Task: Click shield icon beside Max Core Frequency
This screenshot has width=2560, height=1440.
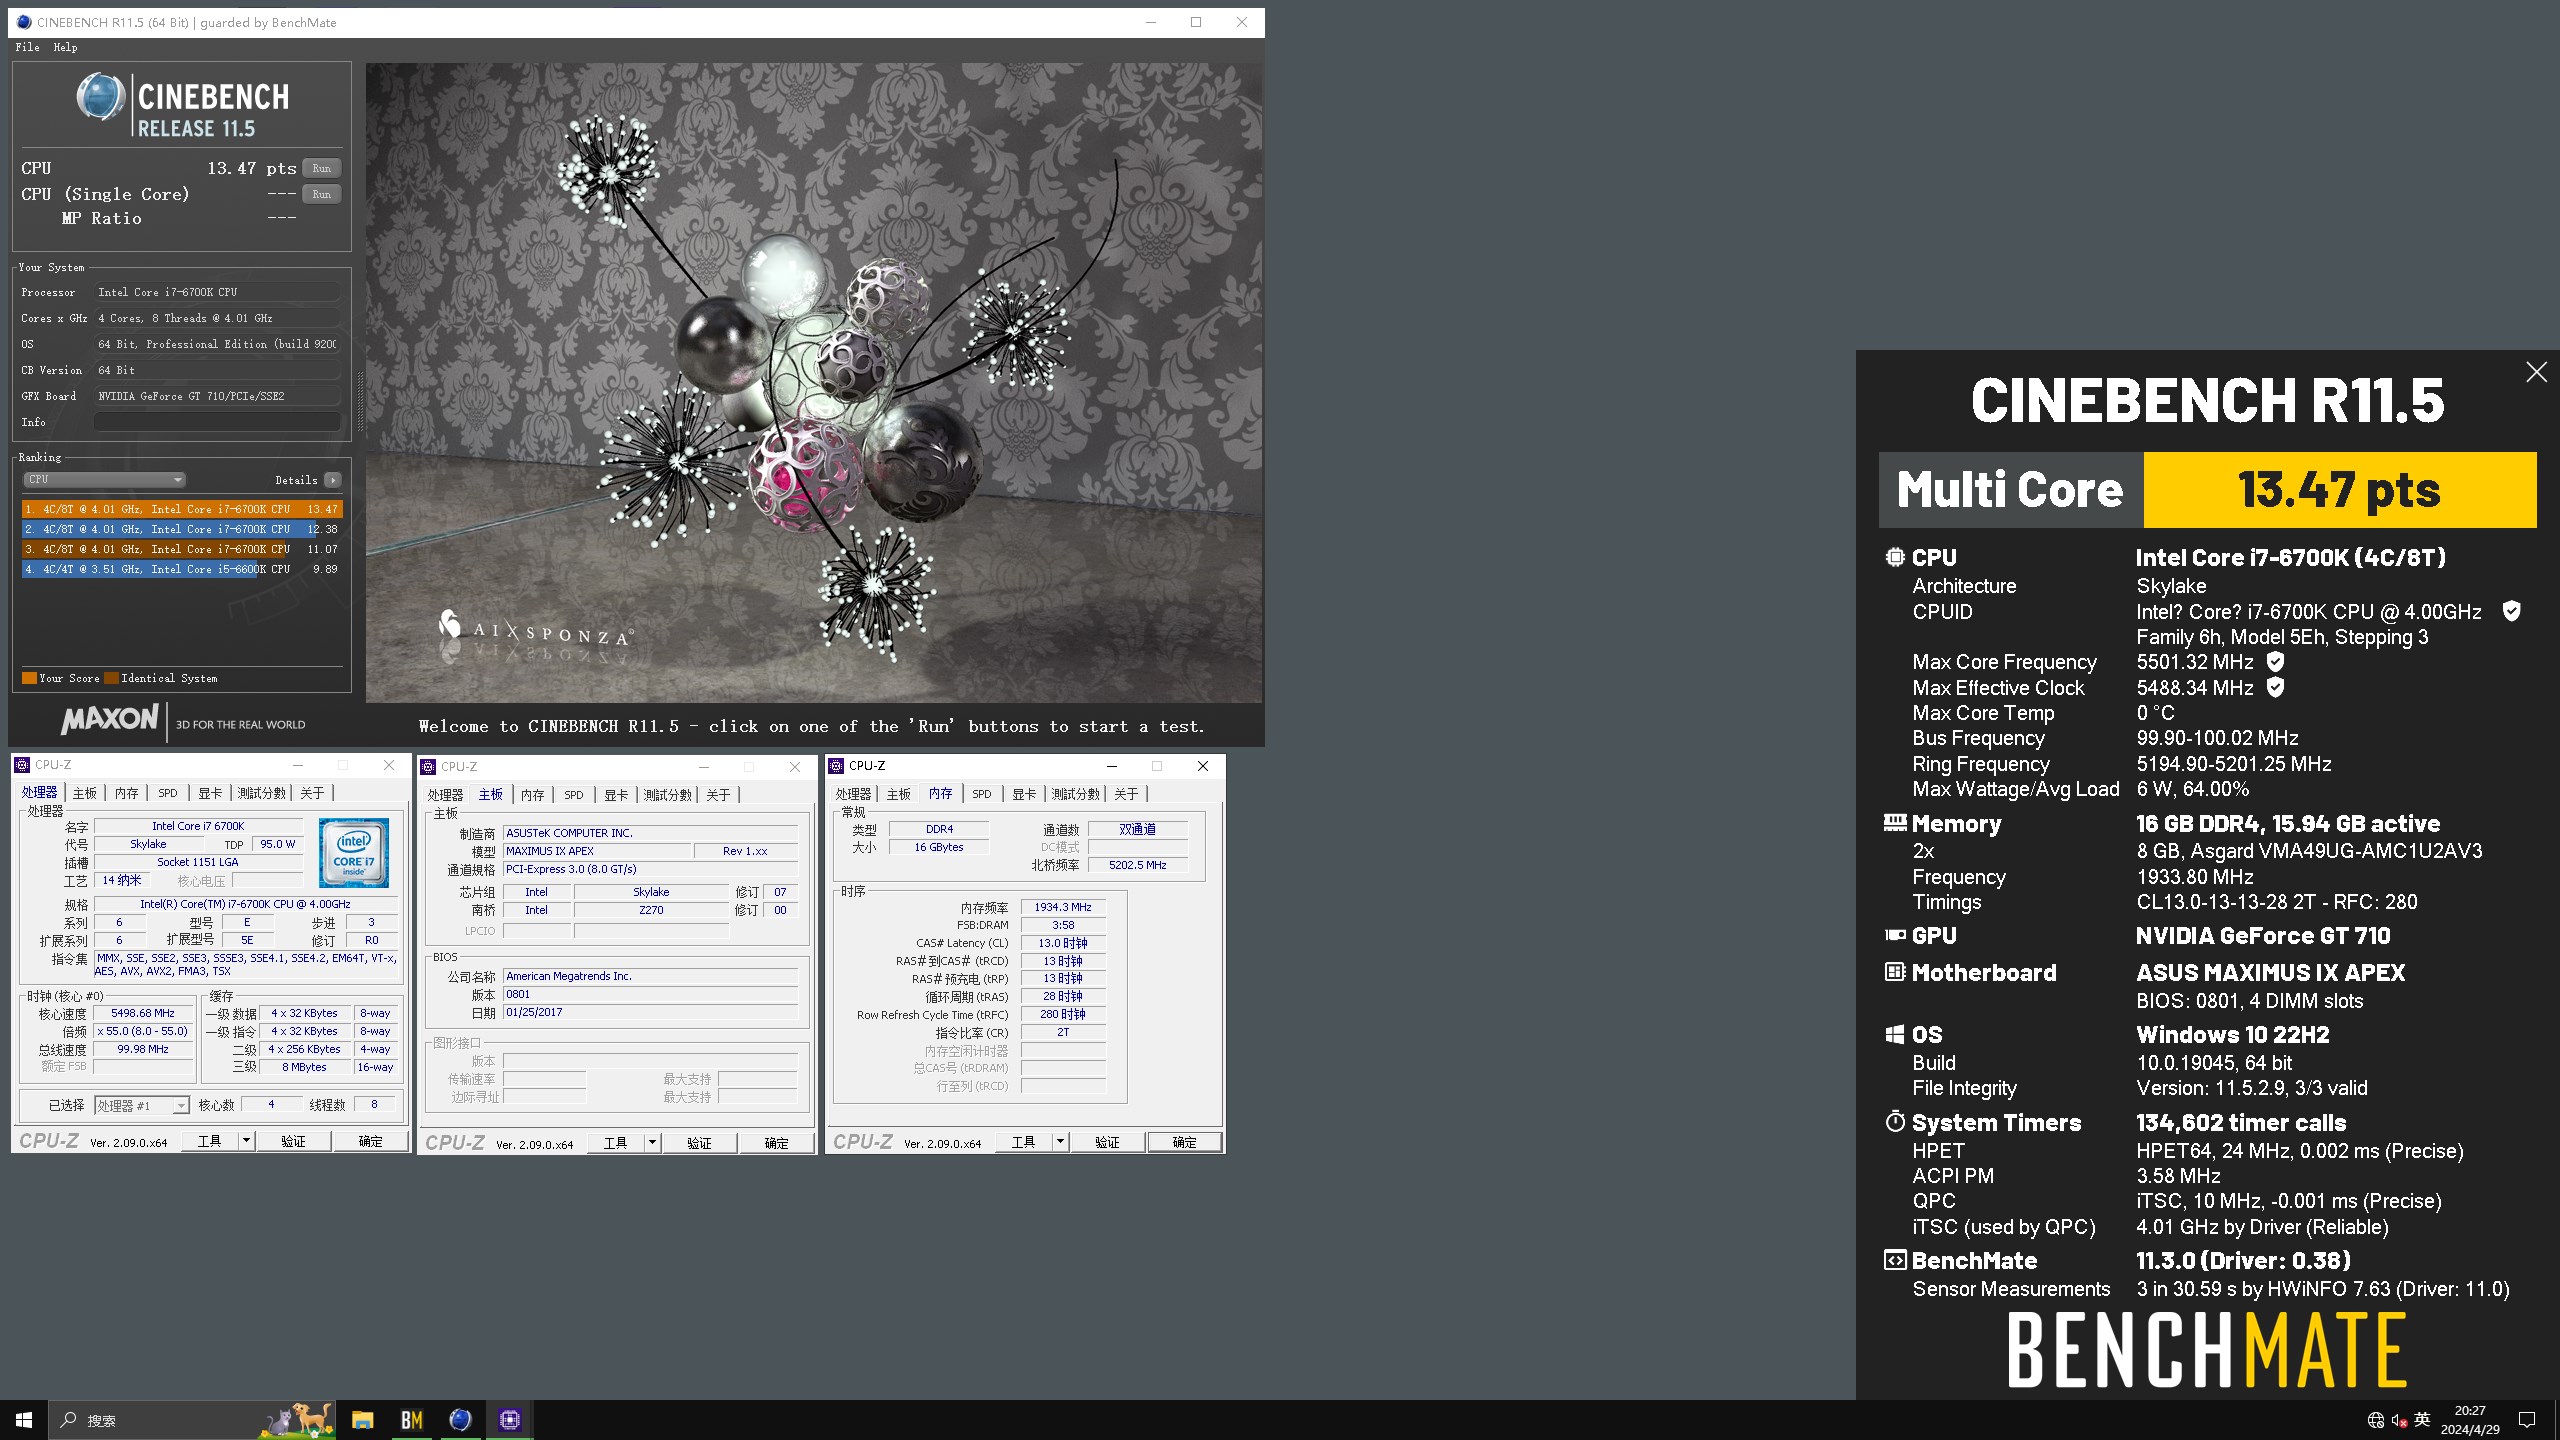Action: coord(2275,661)
